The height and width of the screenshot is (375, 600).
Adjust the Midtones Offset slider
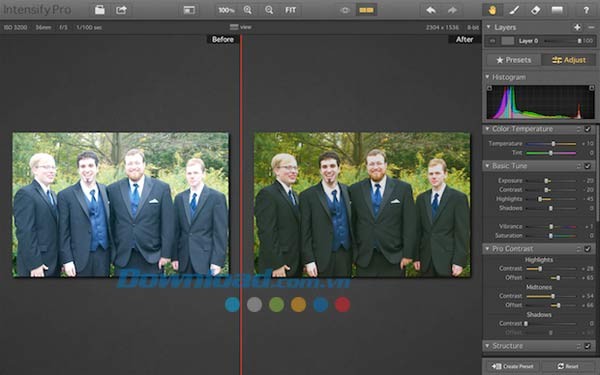point(551,305)
